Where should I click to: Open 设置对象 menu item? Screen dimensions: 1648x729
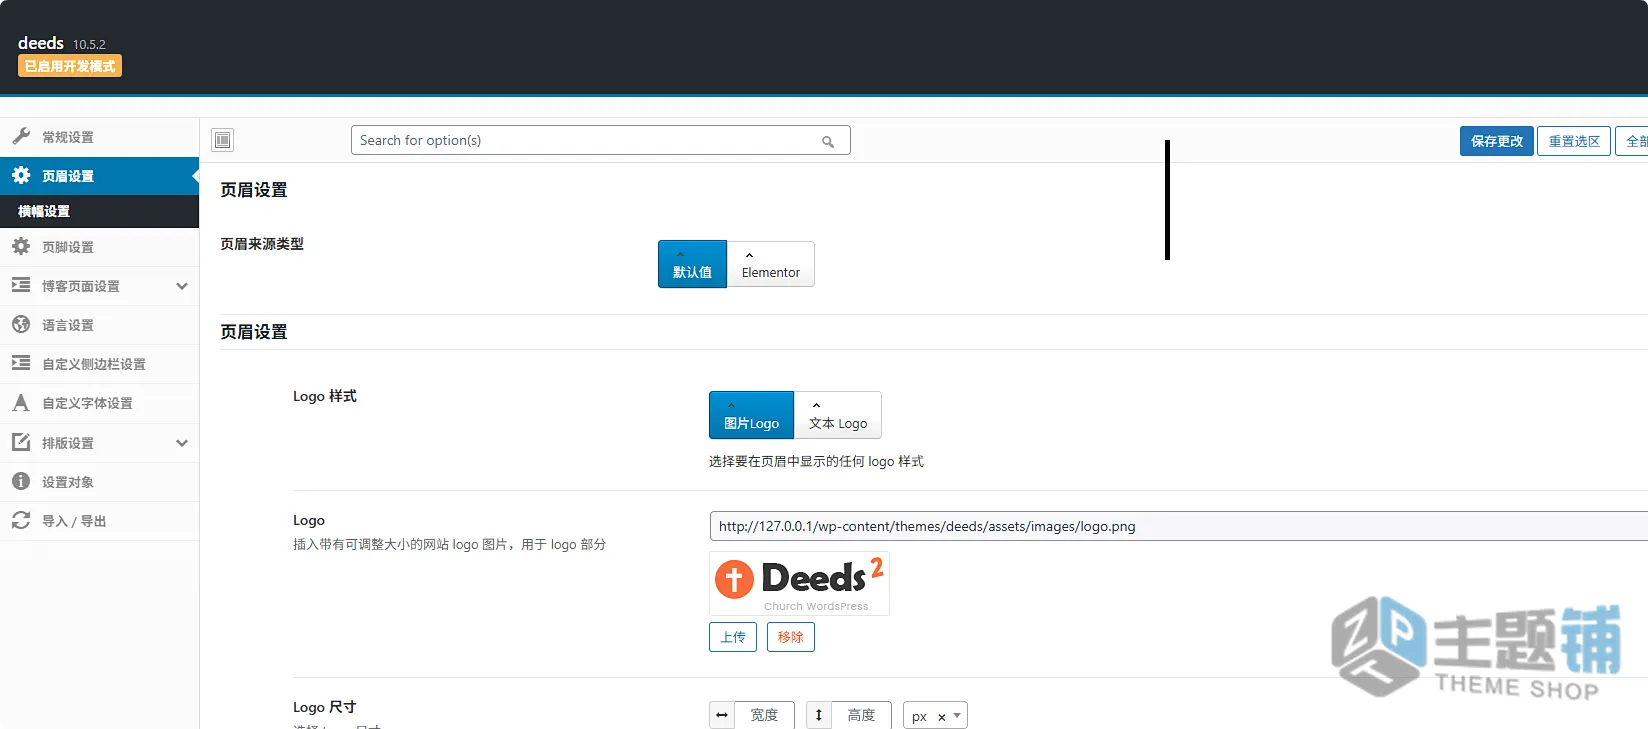click(100, 482)
